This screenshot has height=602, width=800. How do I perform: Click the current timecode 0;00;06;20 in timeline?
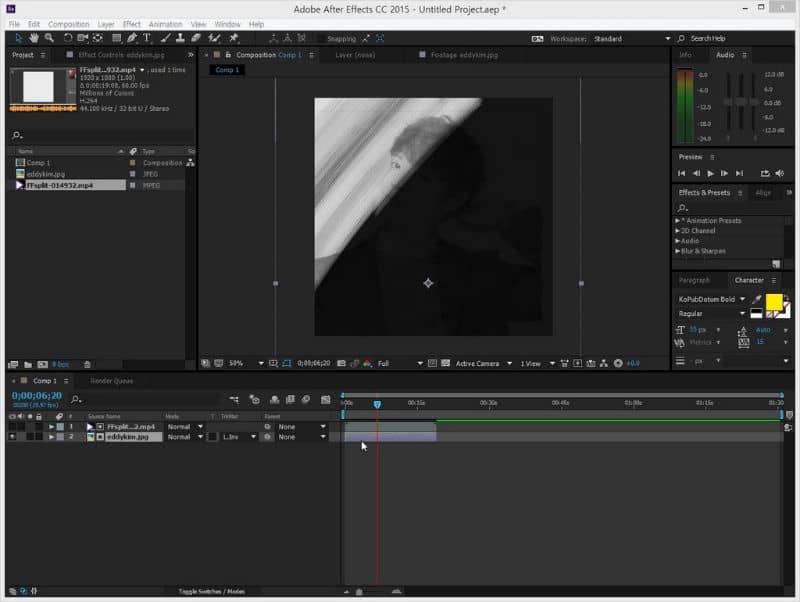36,396
